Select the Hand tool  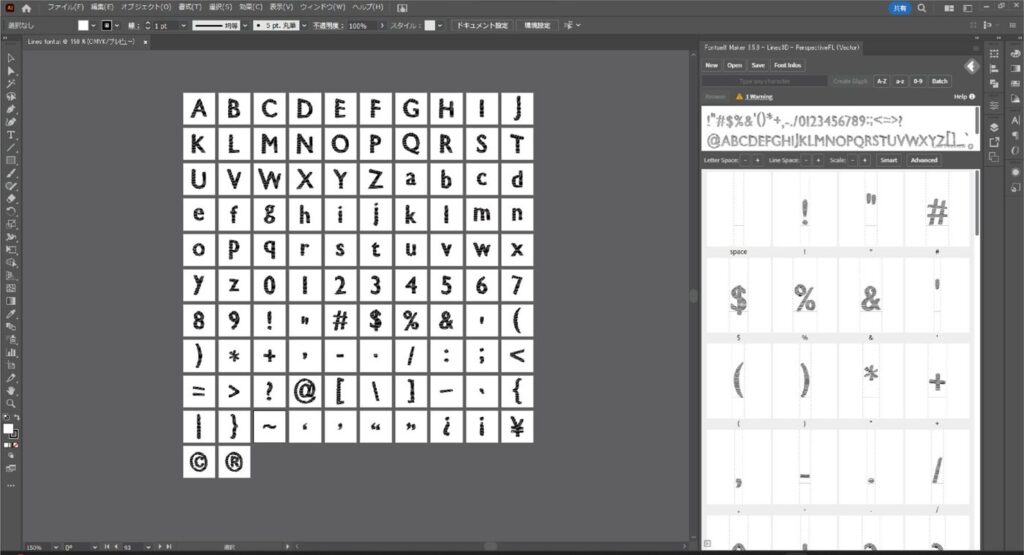(11, 390)
